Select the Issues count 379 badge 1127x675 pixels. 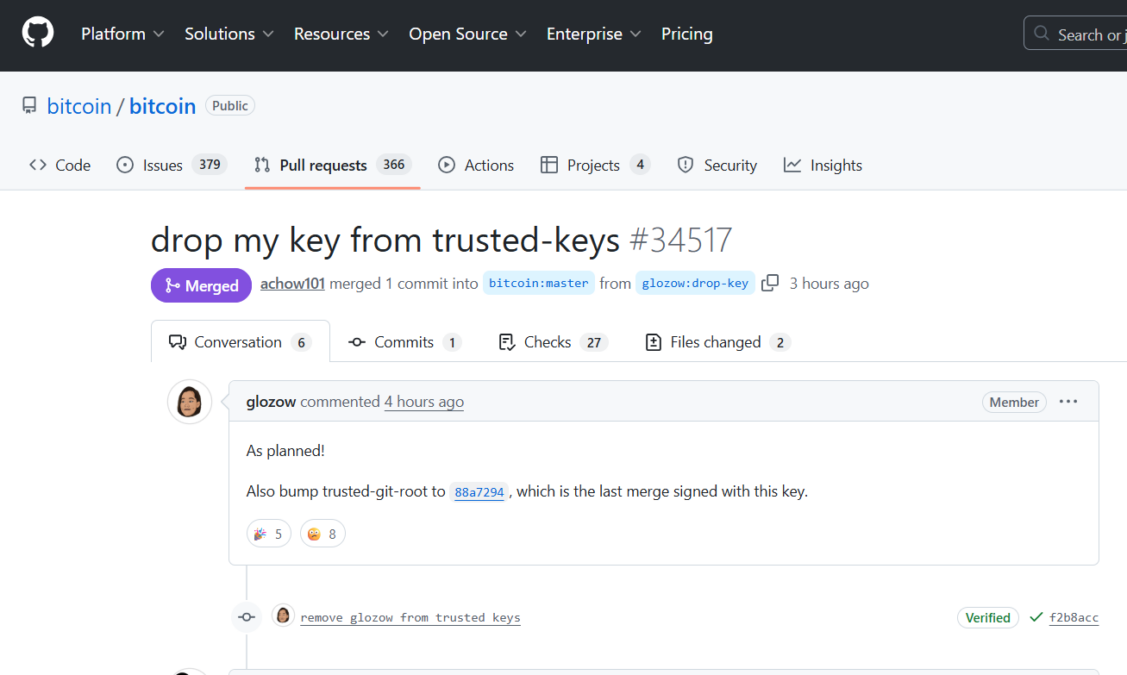(210, 165)
